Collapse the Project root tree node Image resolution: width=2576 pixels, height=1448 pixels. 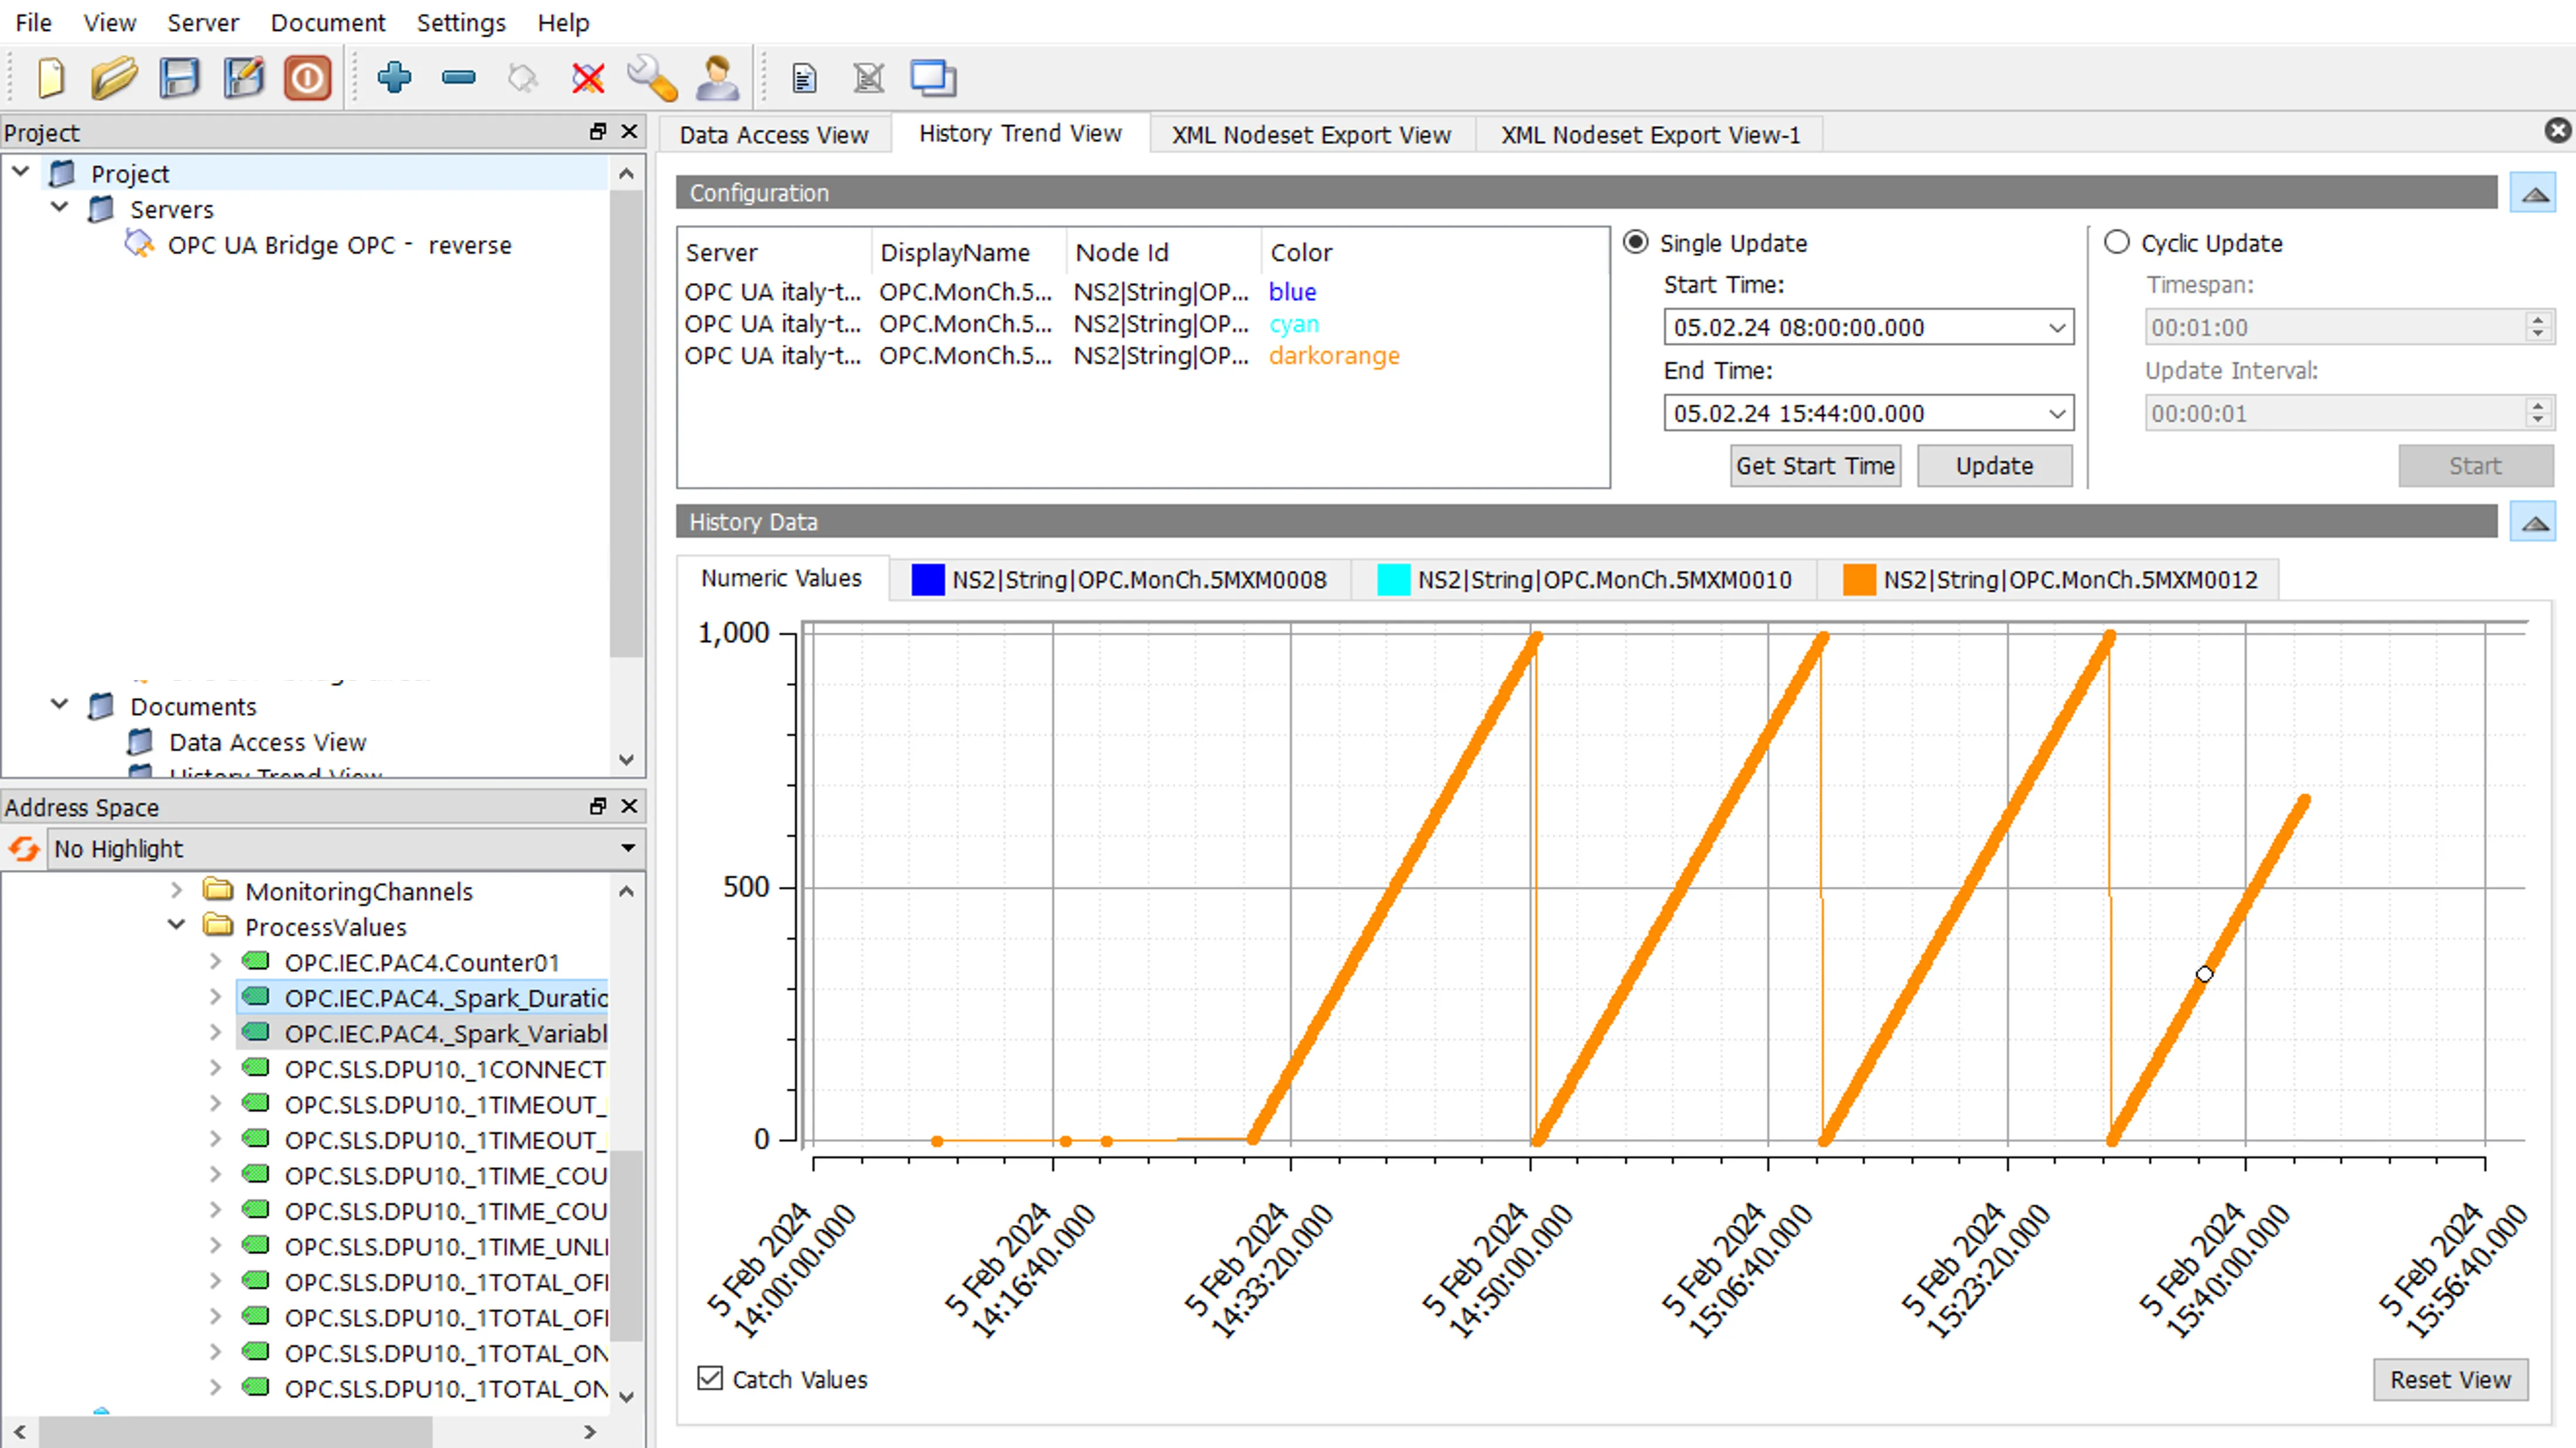click(x=20, y=172)
